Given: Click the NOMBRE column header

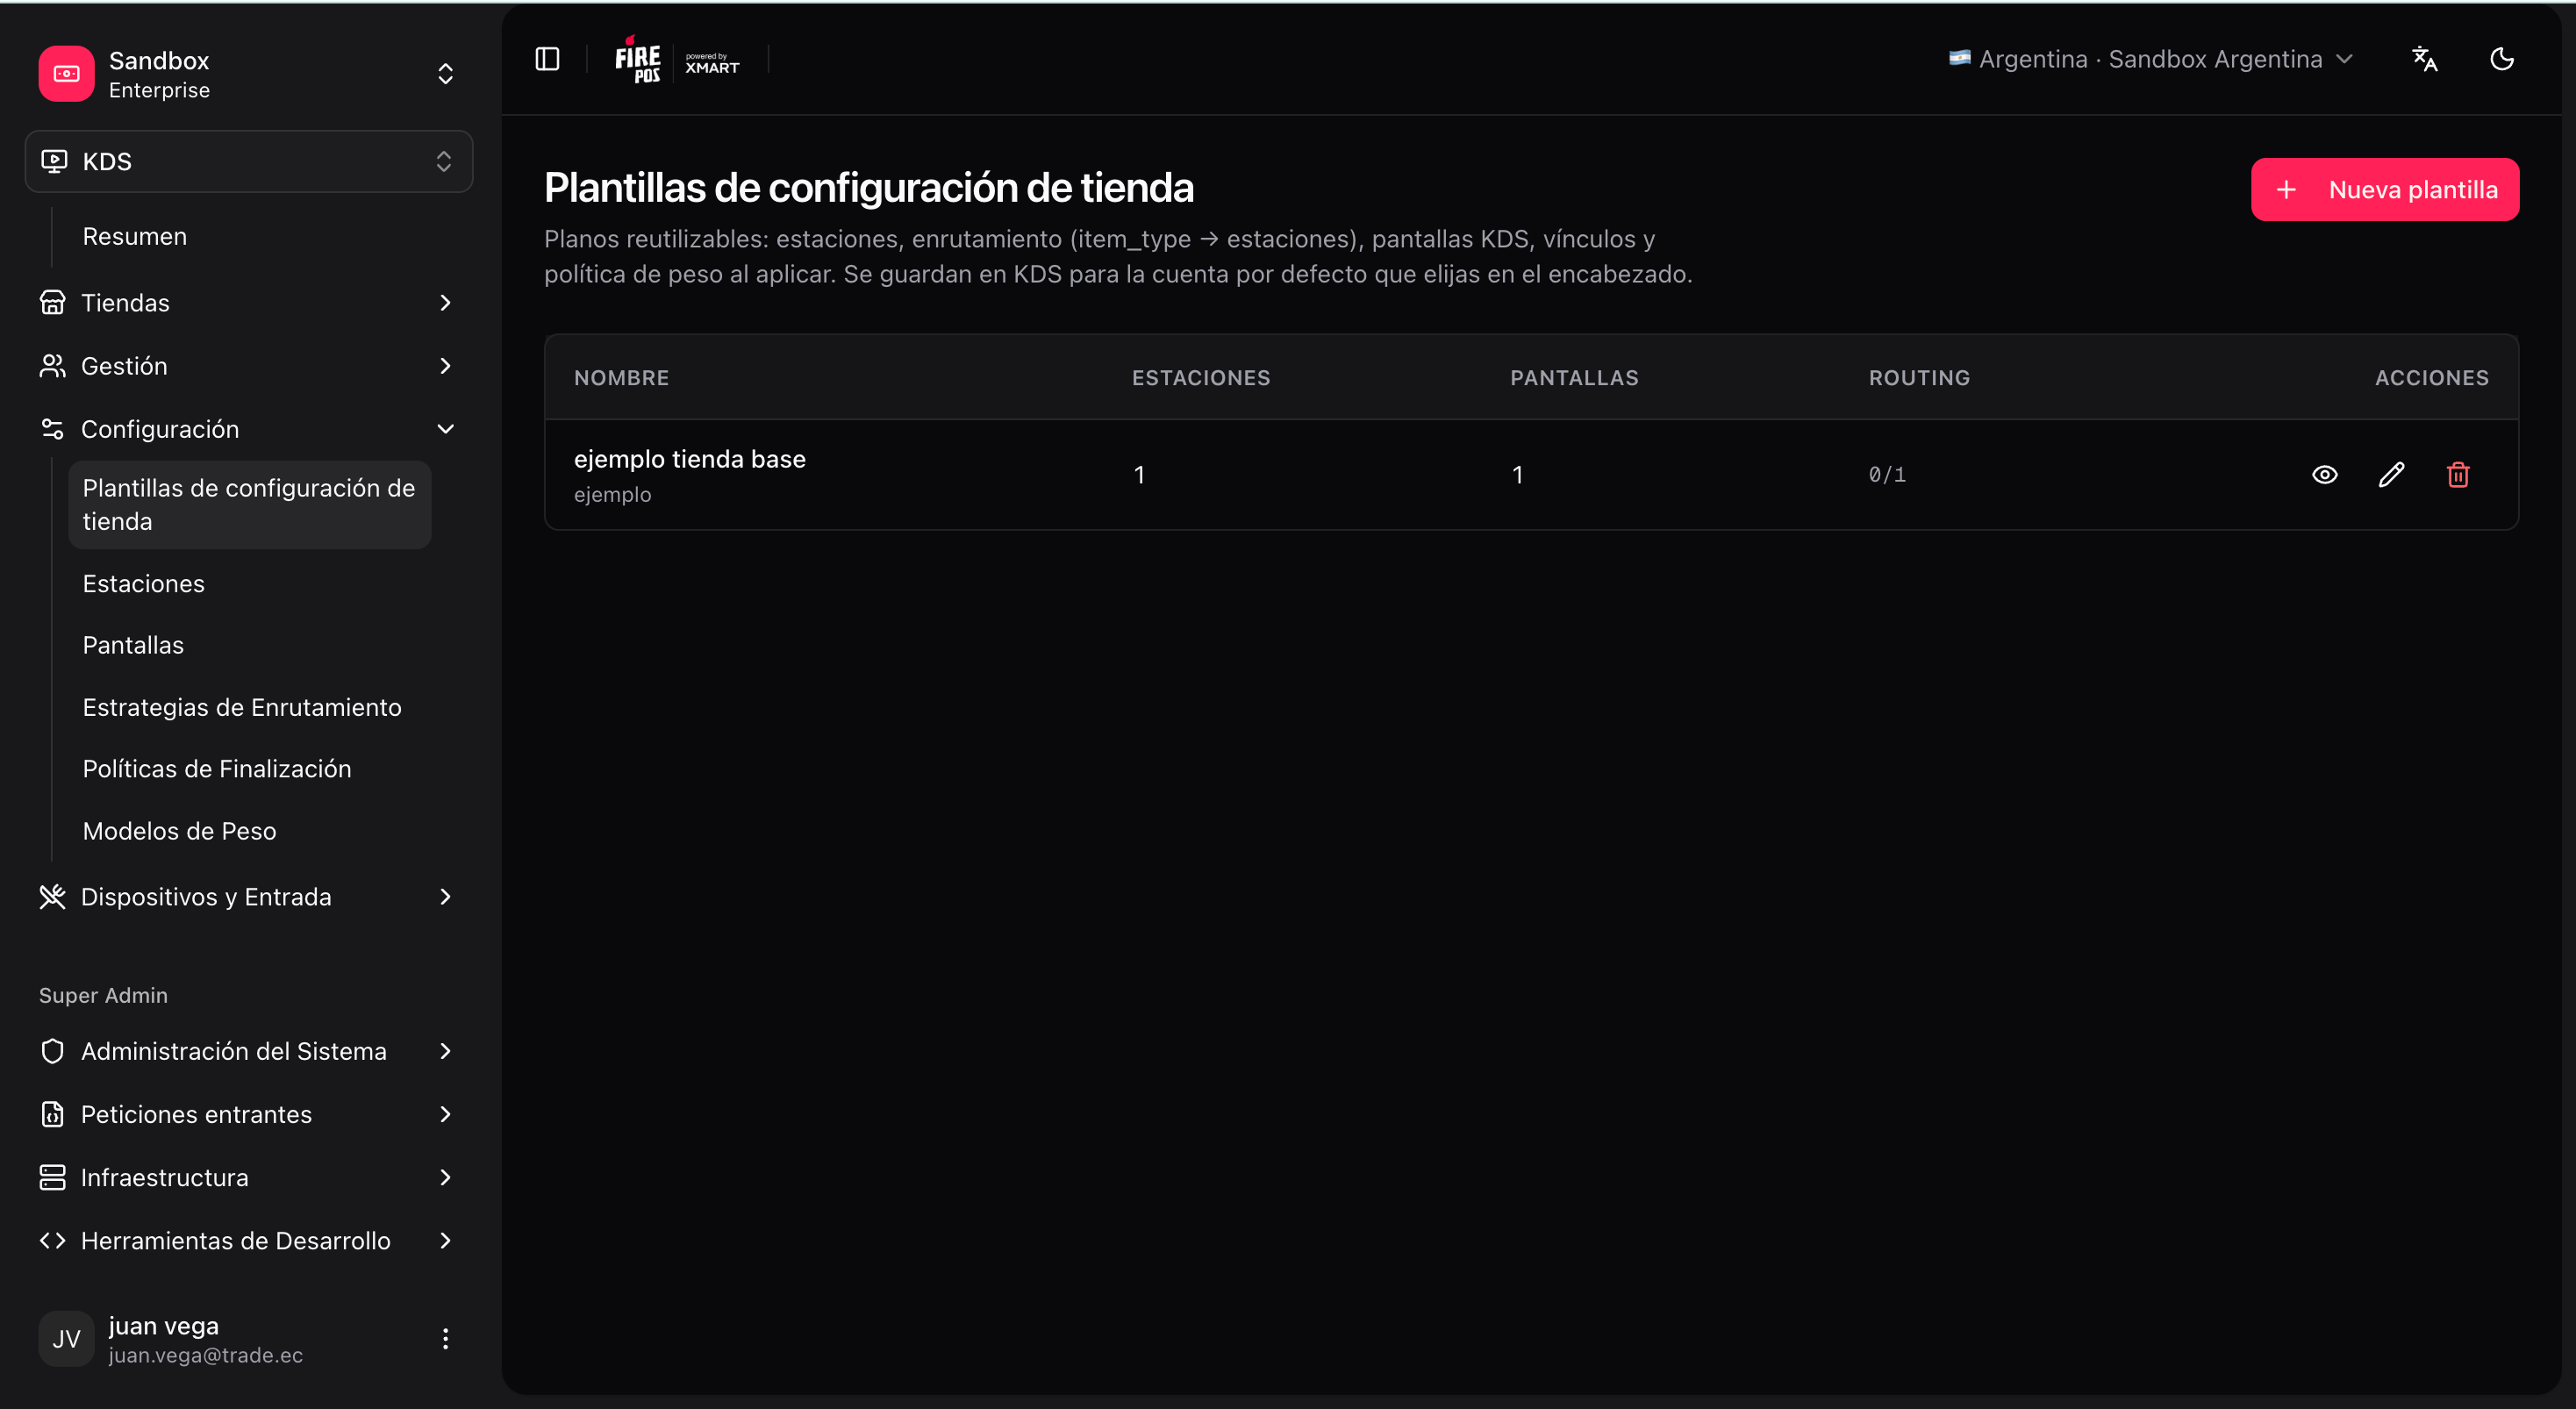Looking at the screenshot, I should point(621,378).
